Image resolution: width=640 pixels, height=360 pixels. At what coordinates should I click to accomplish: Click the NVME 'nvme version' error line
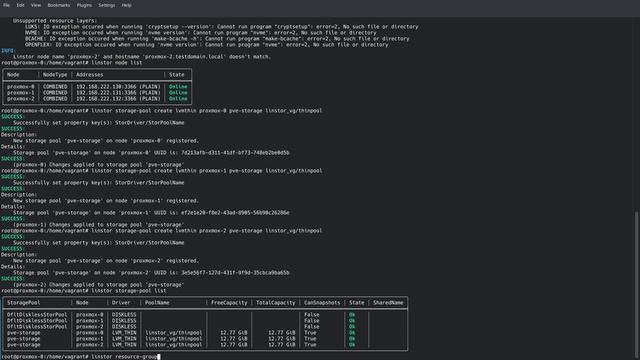pos(200,33)
